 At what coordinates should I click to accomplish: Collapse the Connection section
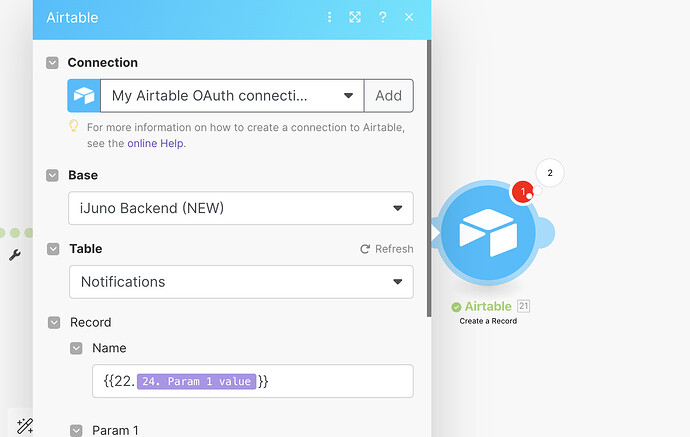[x=52, y=63]
